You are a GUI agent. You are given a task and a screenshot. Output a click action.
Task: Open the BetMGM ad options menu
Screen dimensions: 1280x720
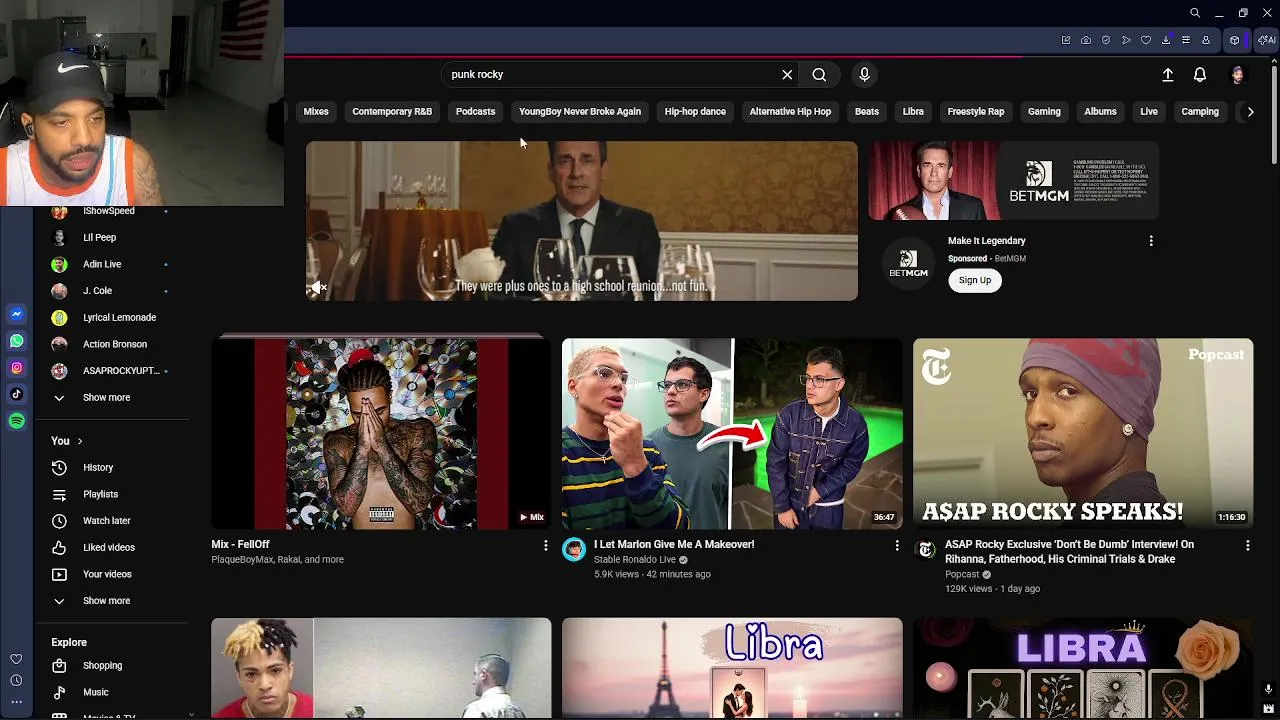coord(1151,241)
